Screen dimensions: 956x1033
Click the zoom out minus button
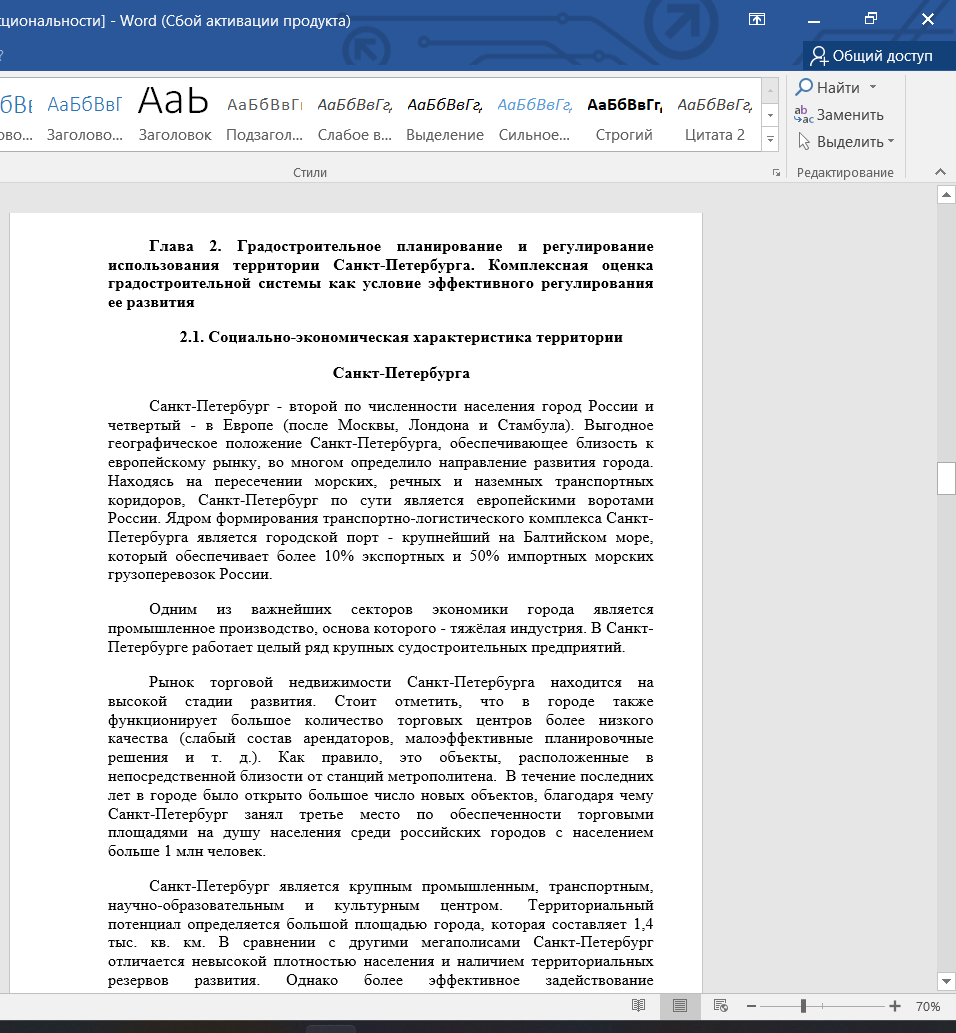click(752, 1006)
